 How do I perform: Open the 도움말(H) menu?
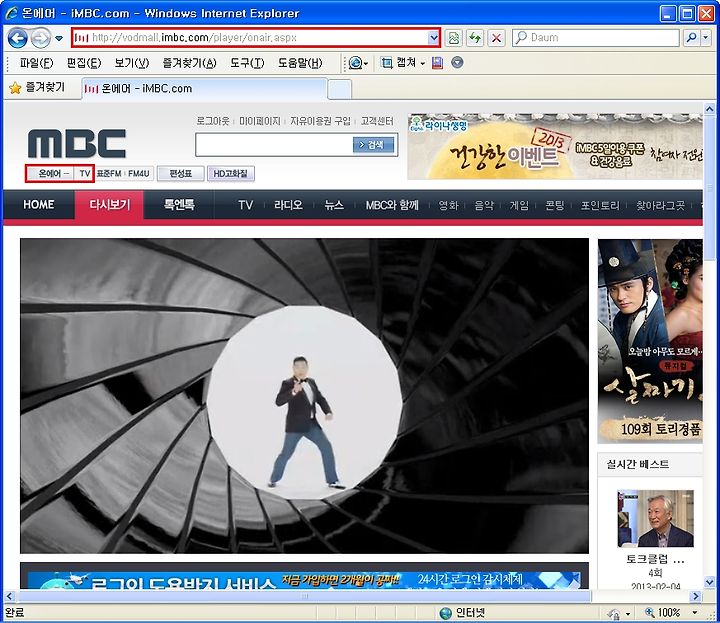click(300, 63)
